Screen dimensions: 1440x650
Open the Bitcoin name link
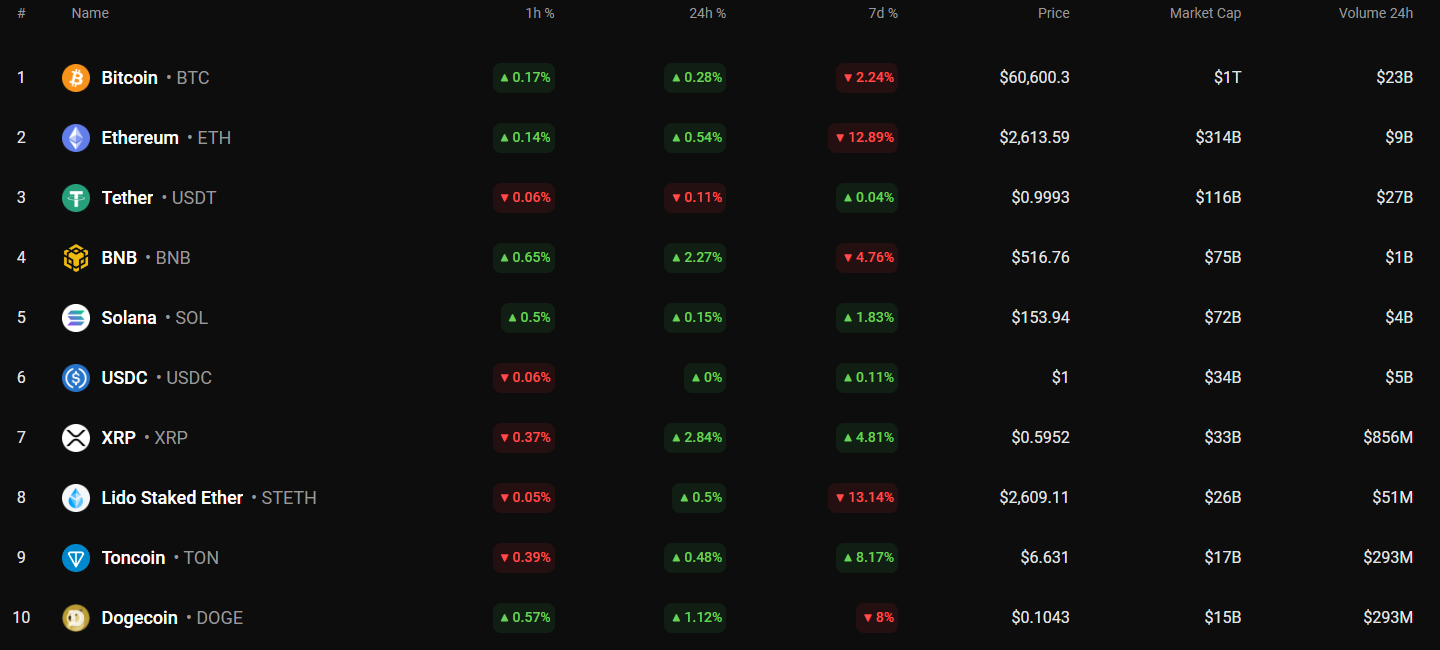[x=130, y=78]
